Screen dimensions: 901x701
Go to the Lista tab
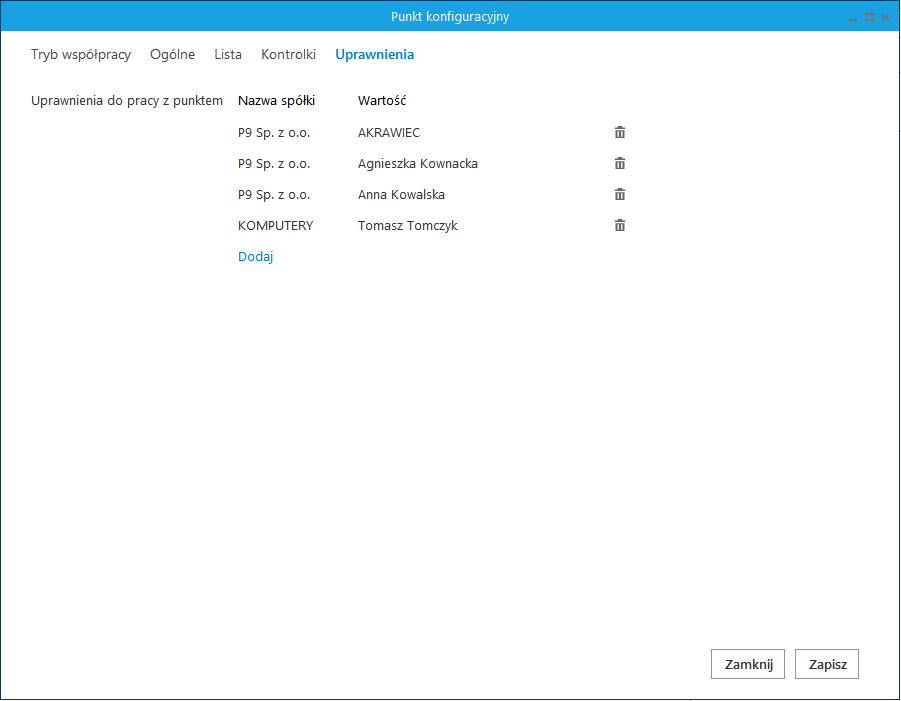228,55
